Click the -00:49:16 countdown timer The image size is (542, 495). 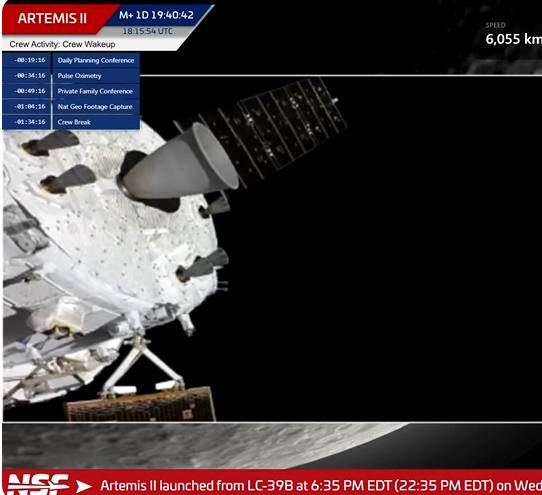point(30,91)
